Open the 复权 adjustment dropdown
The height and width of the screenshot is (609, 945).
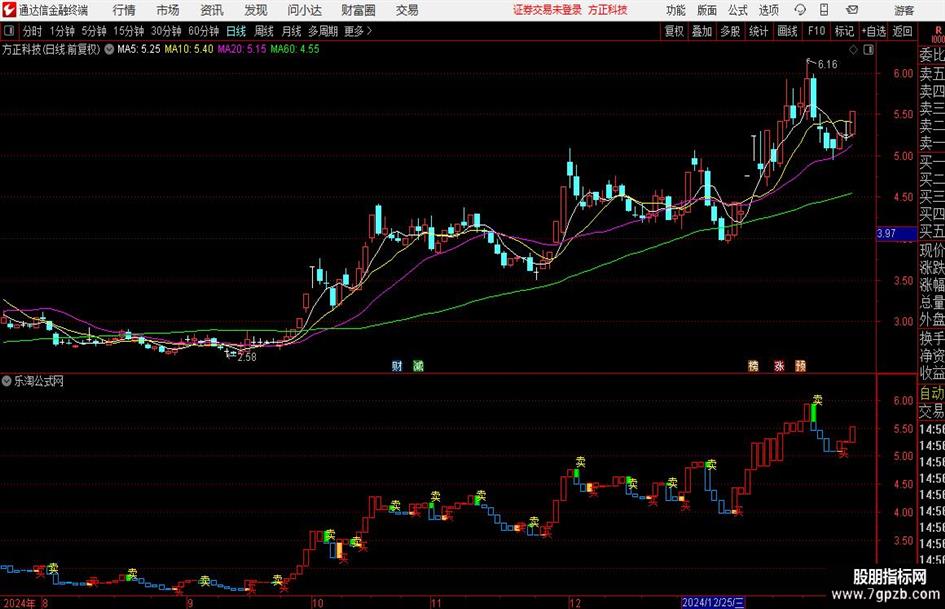[x=674, y=31]
